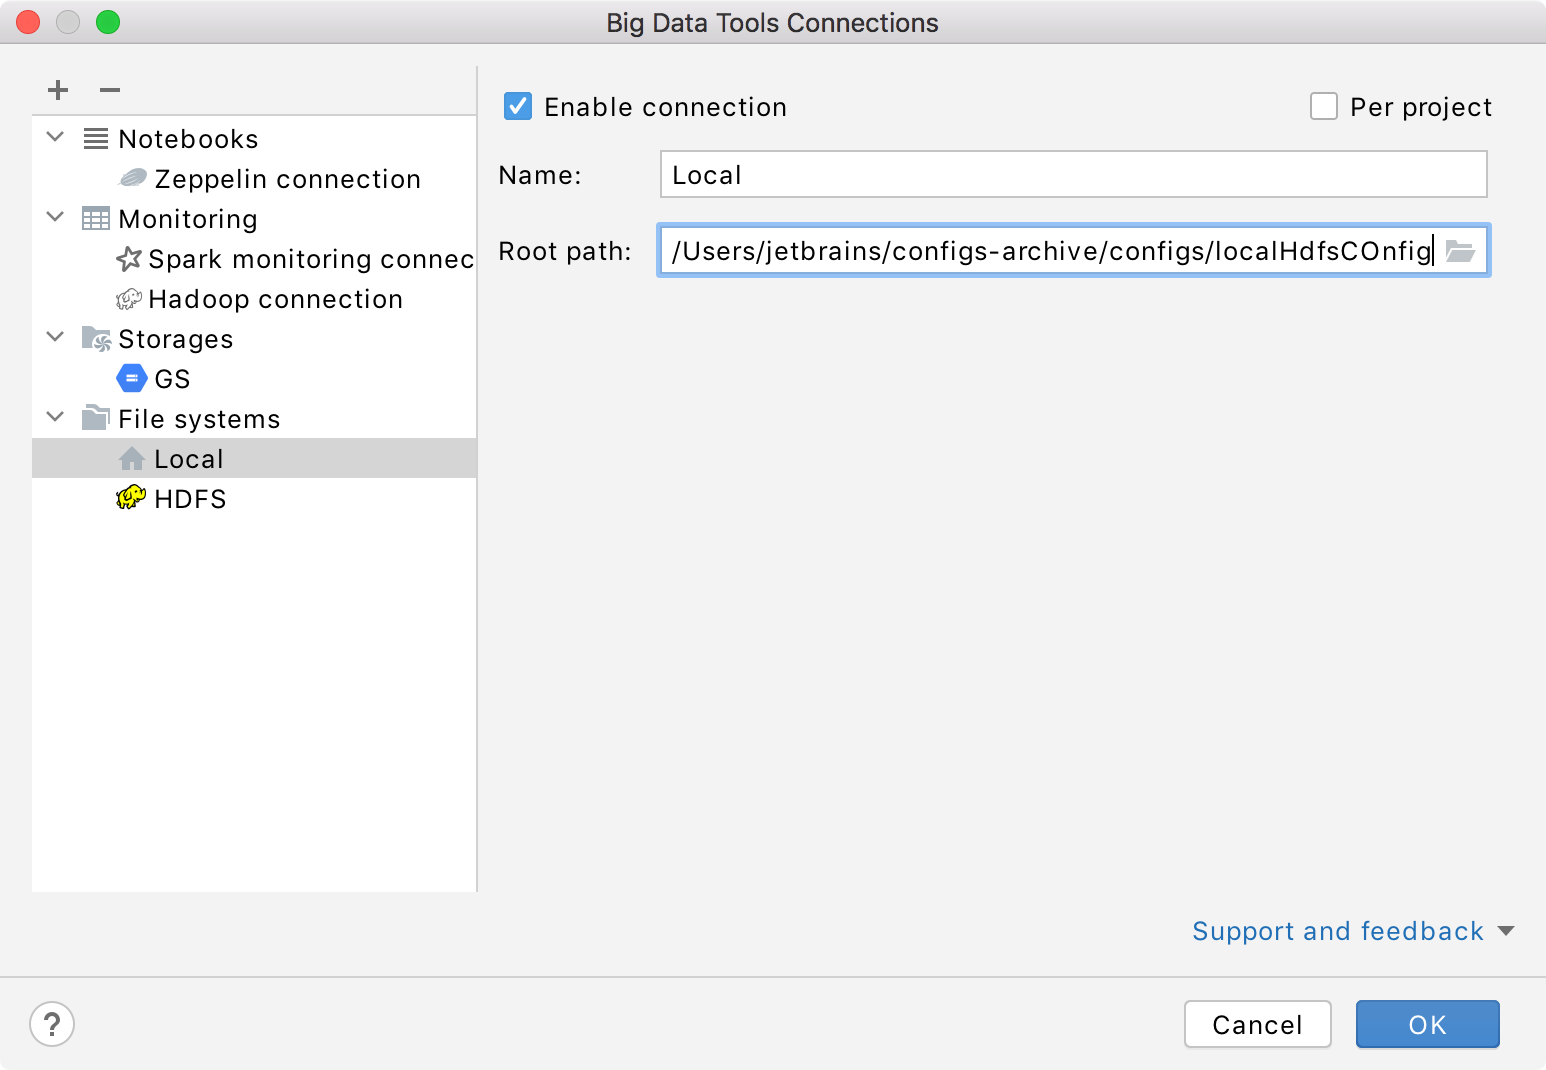The image size is (1546, 1070).
Task: Click the Monitoring table icon
Action: click(96, 218)
